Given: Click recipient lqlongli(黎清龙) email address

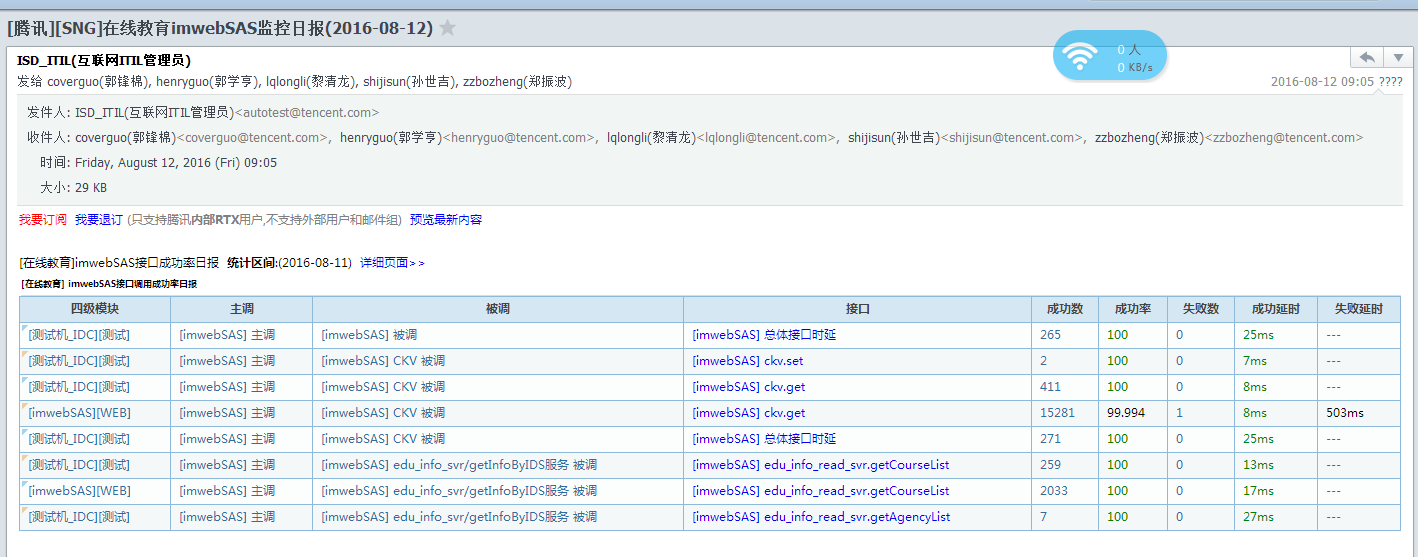Looking at the screenshot, I should coord(766,138).
